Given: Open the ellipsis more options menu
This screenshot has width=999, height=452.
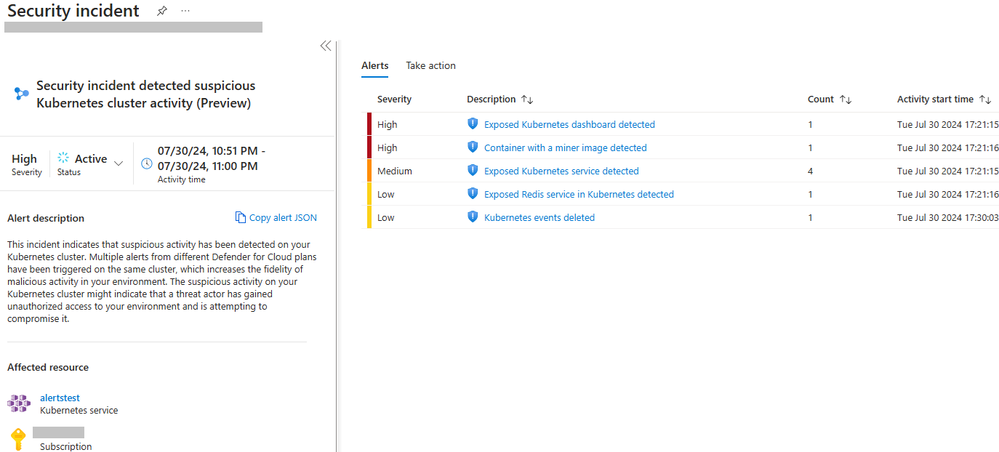Looking at the screenshot, I should [185, 11].
